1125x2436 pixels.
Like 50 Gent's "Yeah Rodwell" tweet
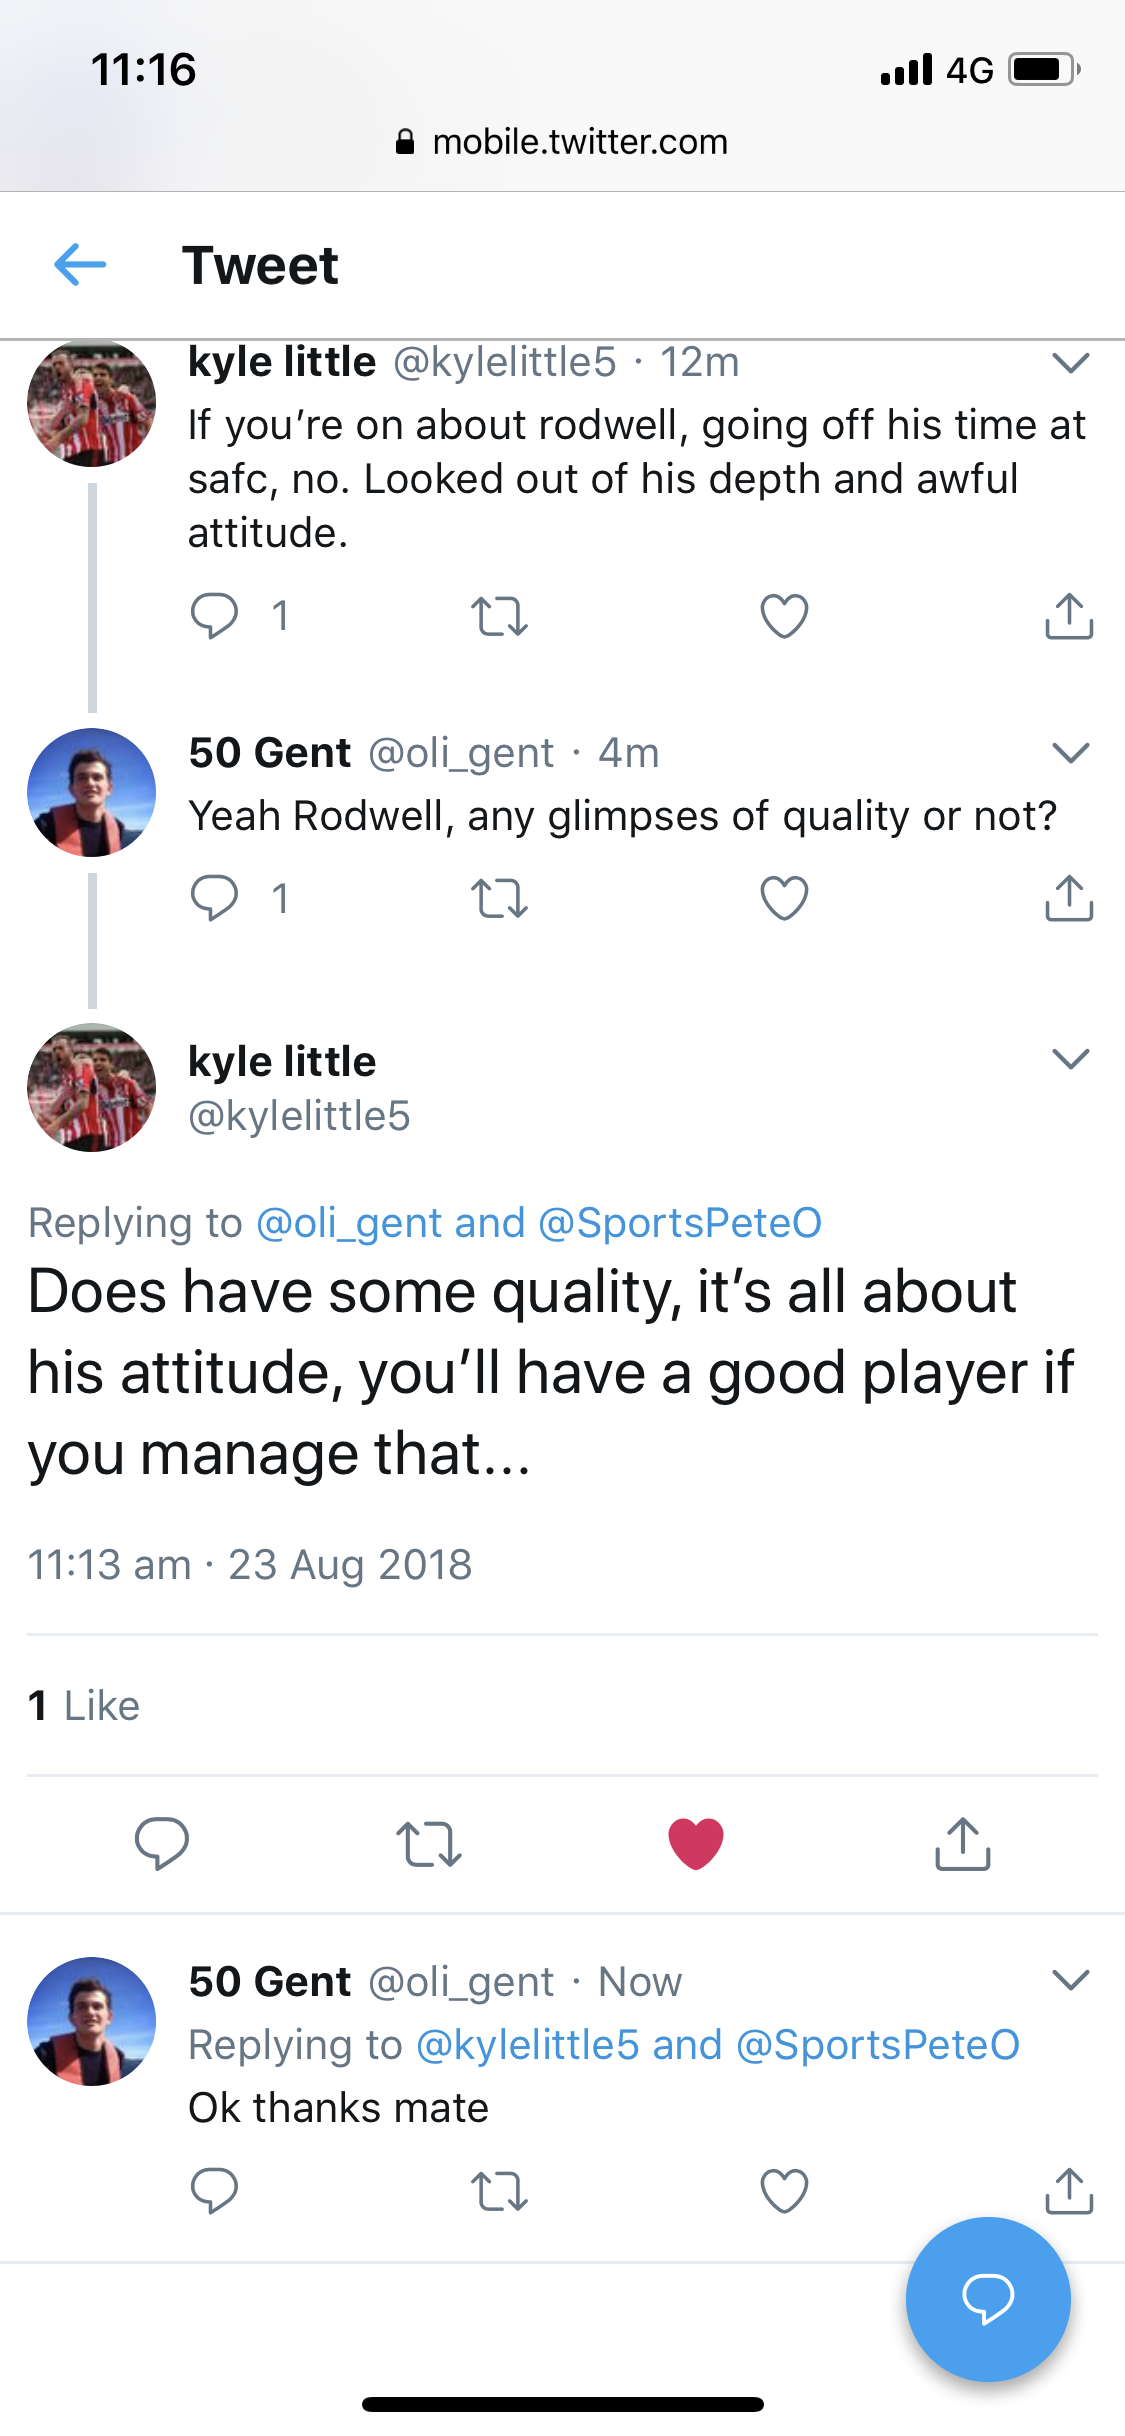tap(784, 898)
